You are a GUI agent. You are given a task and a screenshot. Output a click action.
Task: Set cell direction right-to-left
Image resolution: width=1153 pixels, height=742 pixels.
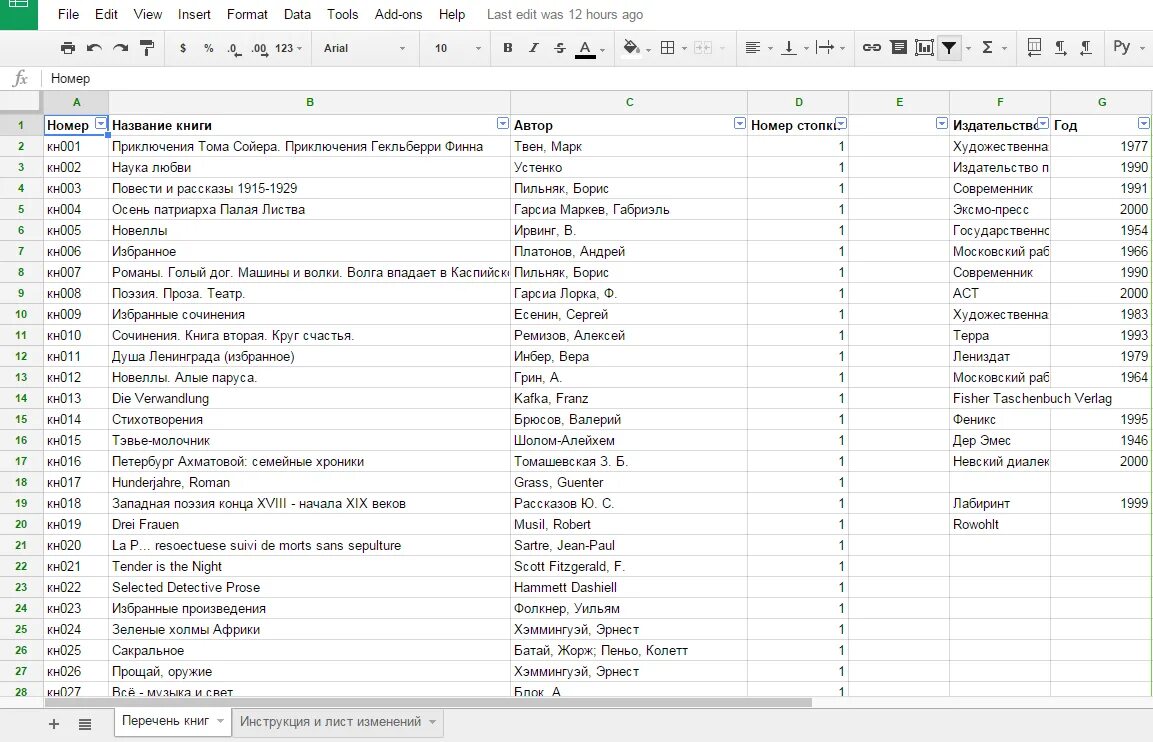tap(1085, 48)
